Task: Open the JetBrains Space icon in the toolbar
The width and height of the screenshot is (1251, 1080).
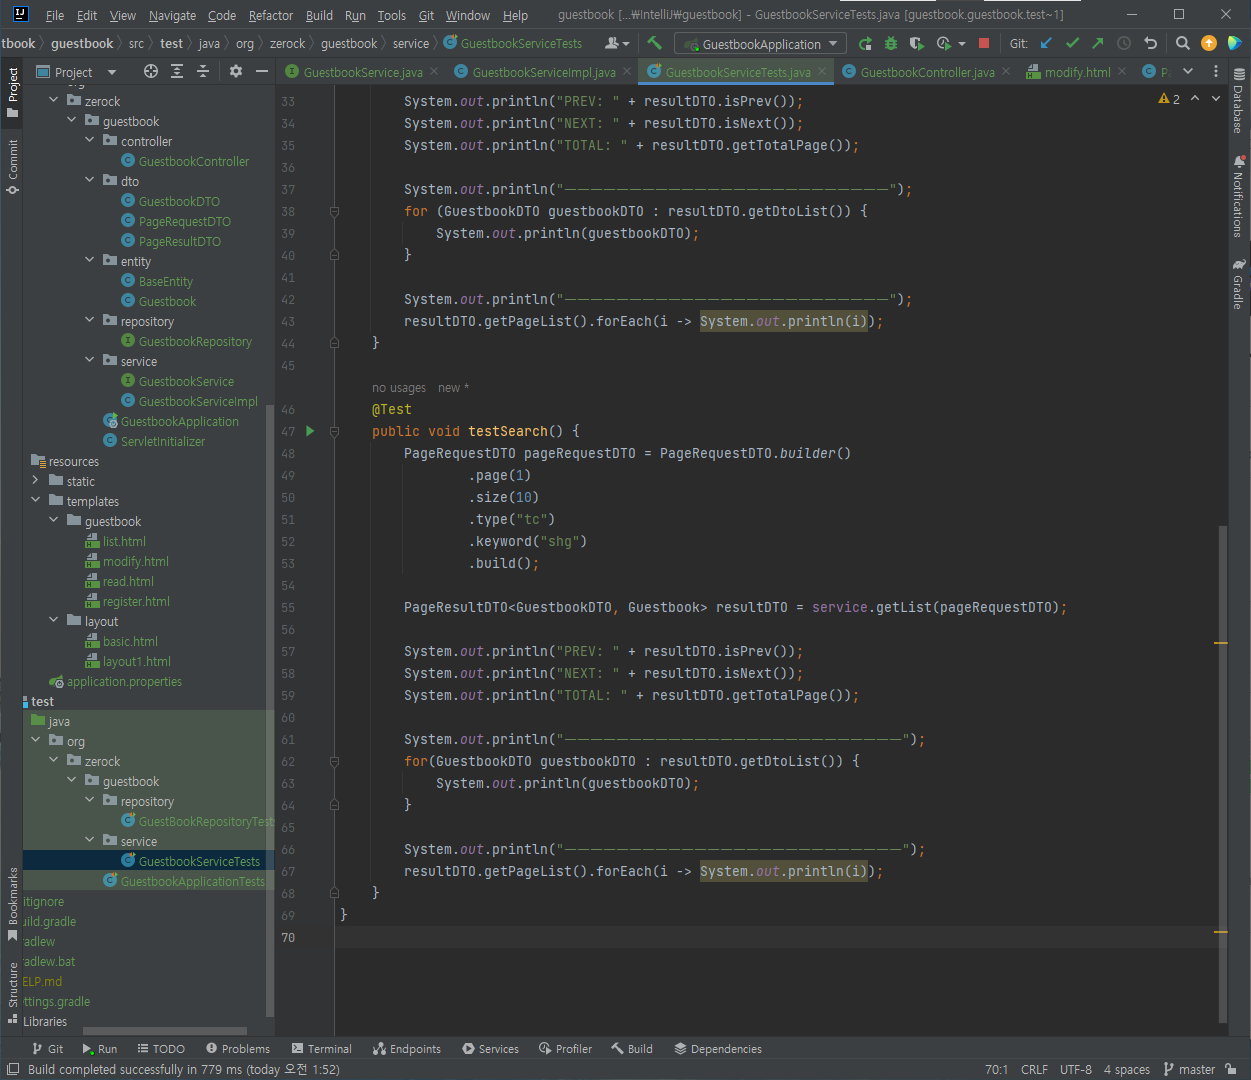Action: [1235, 43]
